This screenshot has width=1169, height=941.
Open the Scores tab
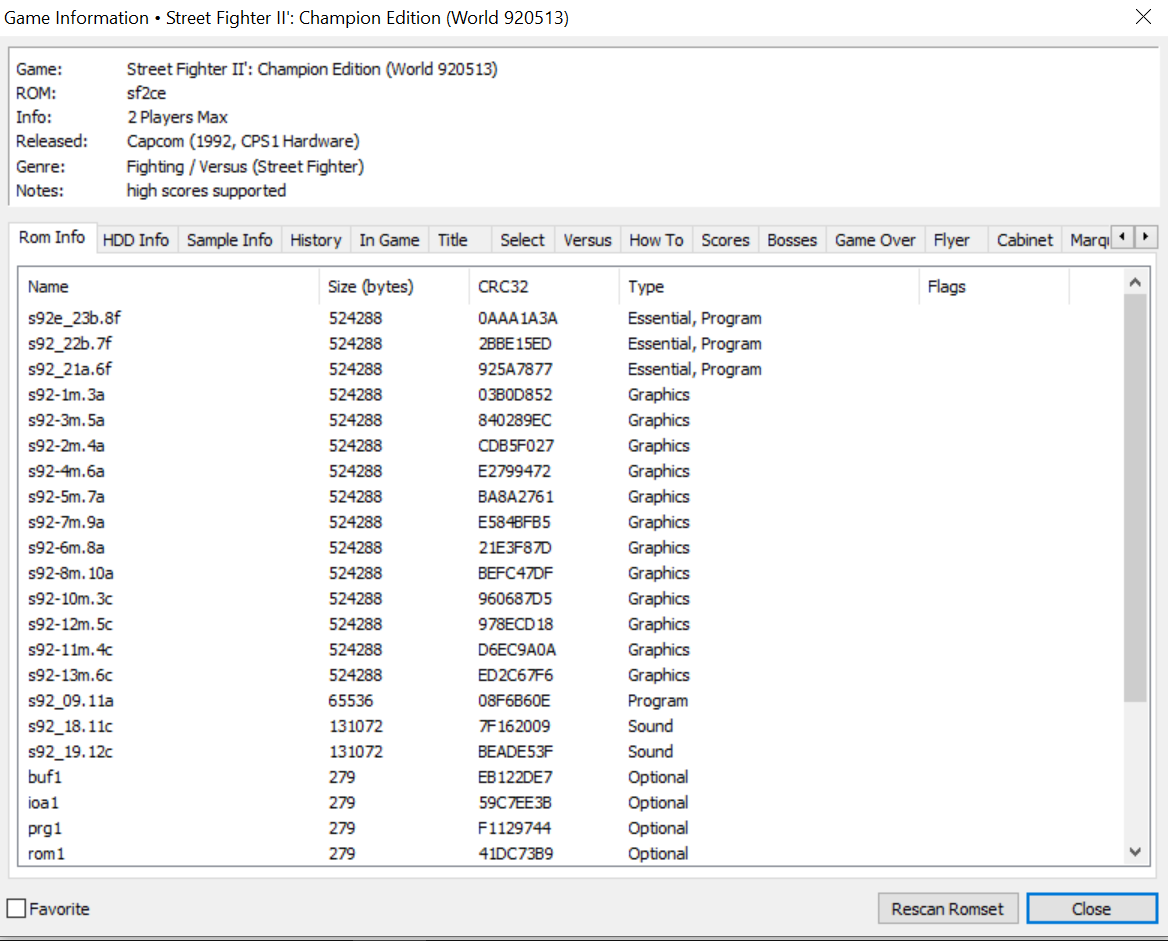(x=725, y=240)
